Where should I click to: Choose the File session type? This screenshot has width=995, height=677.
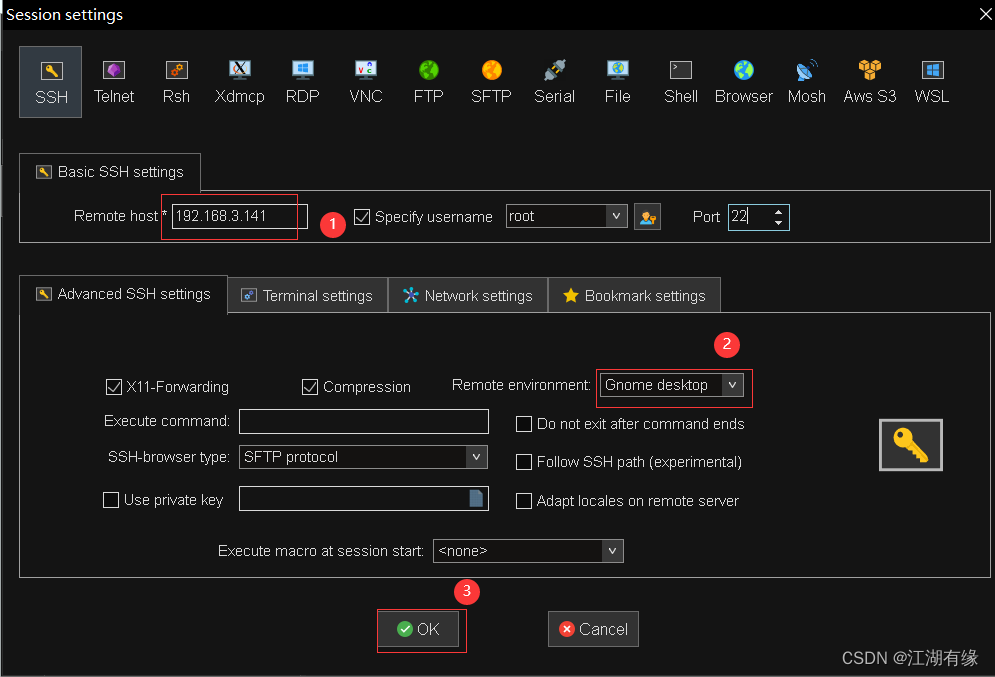(617, 82)
